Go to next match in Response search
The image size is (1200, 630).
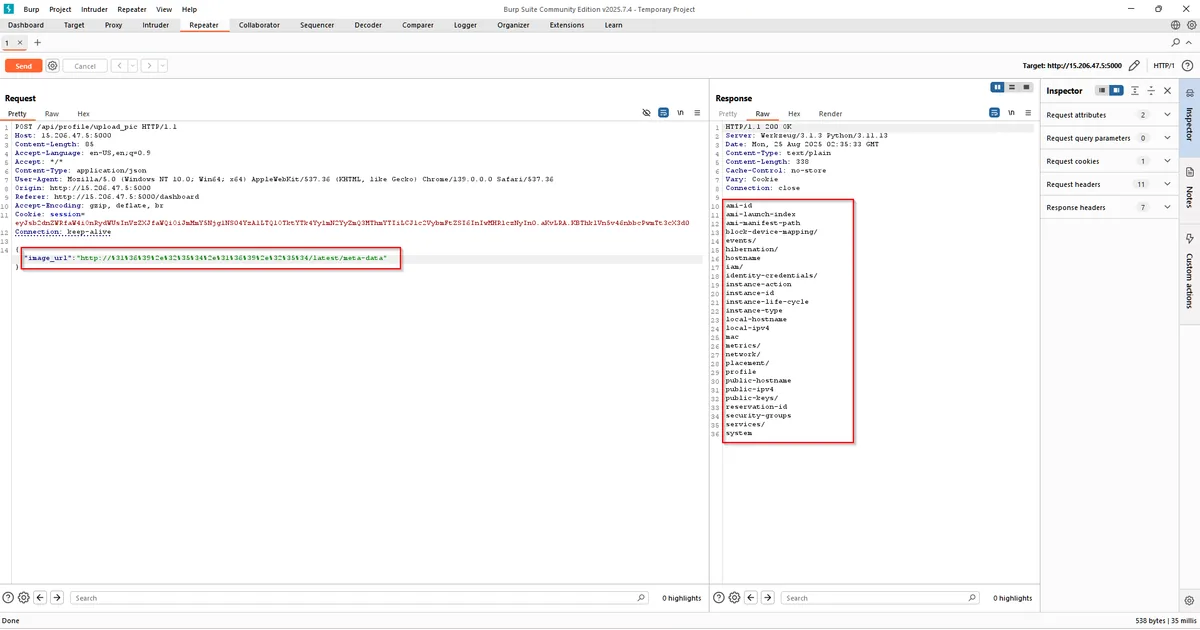(768, 597)
